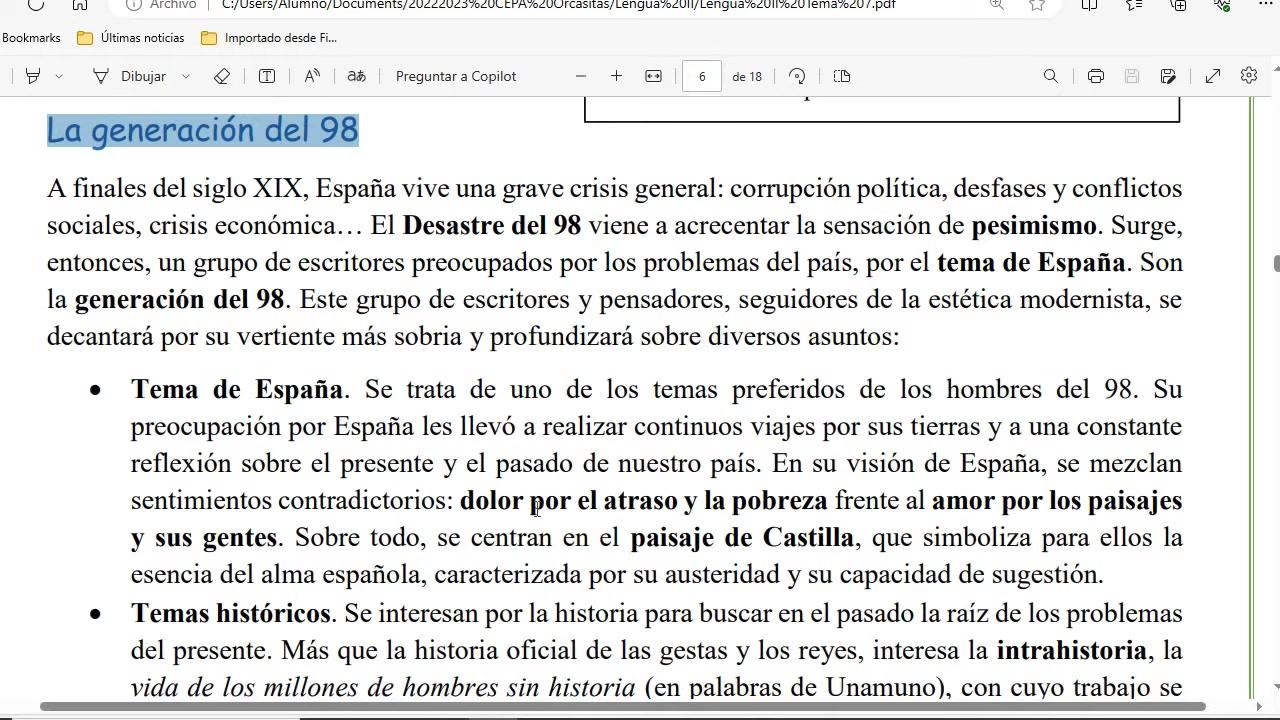Rotate the PDF page

[797, 76]
